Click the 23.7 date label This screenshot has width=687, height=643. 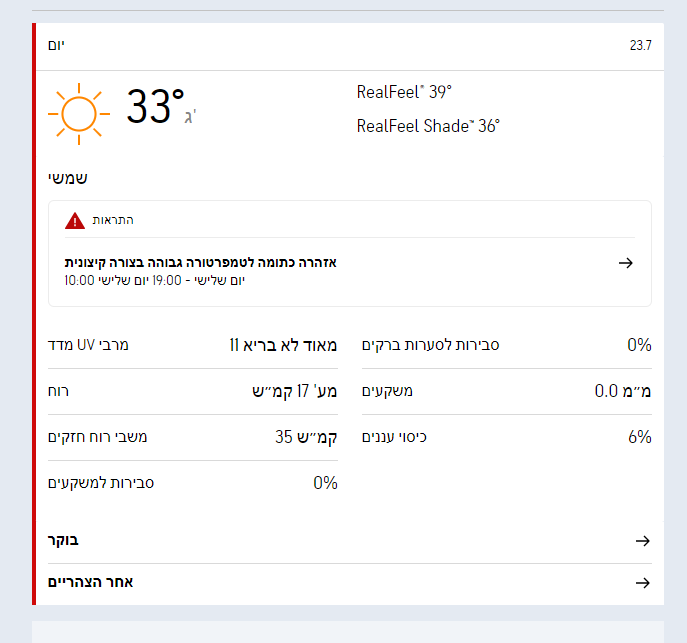(640, 46)
